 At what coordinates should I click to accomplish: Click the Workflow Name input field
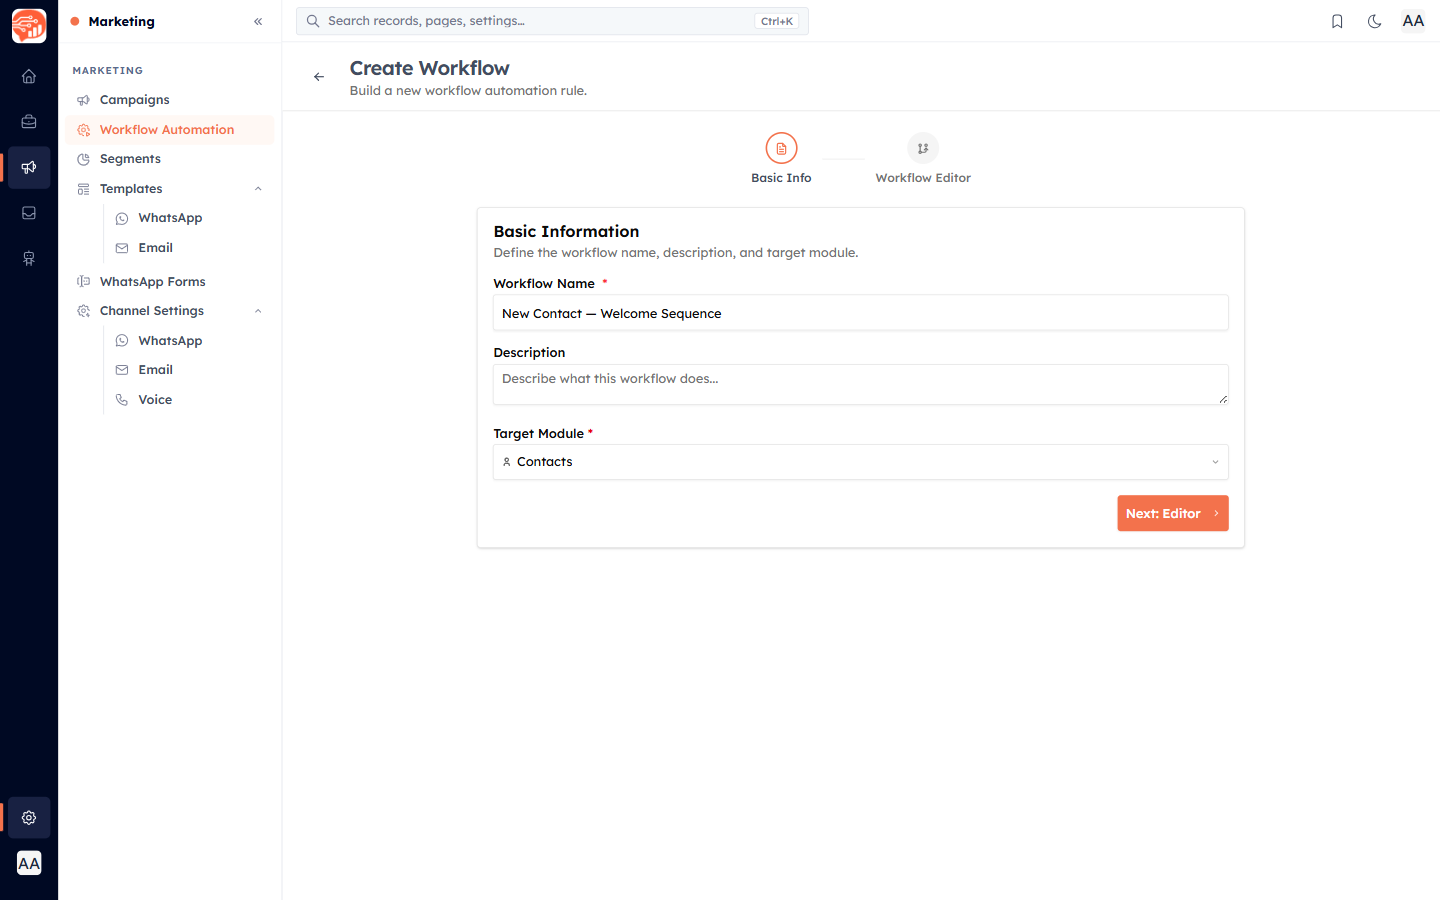click(x=860, y=313)
